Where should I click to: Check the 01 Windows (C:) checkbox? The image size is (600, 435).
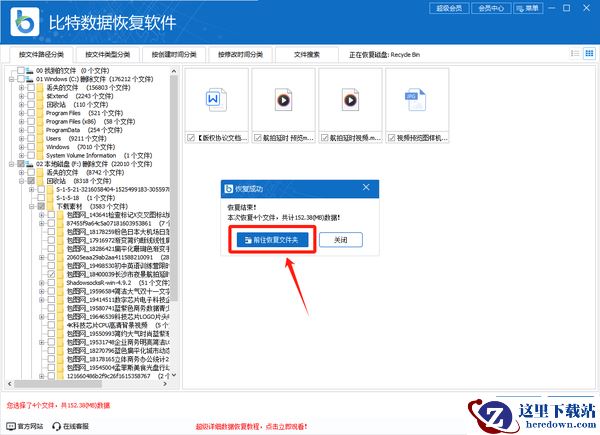pos(21,79)
